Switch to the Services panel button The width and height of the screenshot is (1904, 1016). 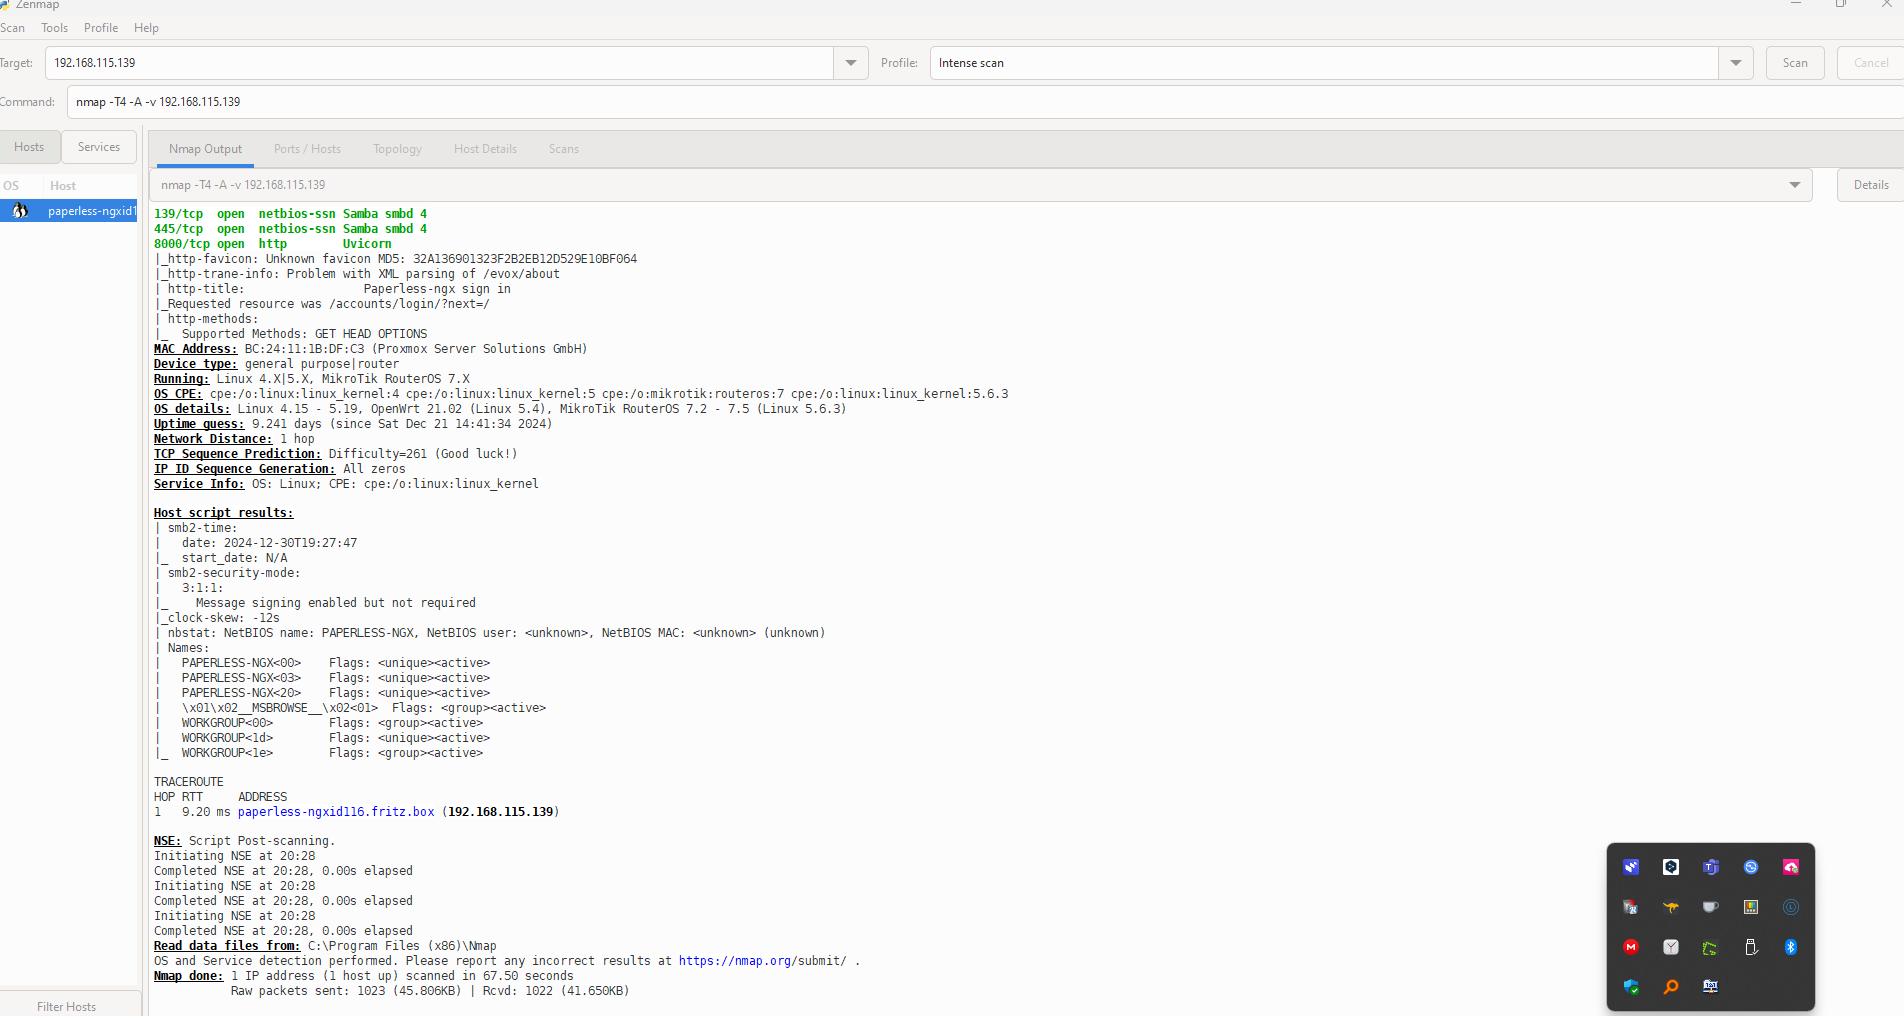99,147
